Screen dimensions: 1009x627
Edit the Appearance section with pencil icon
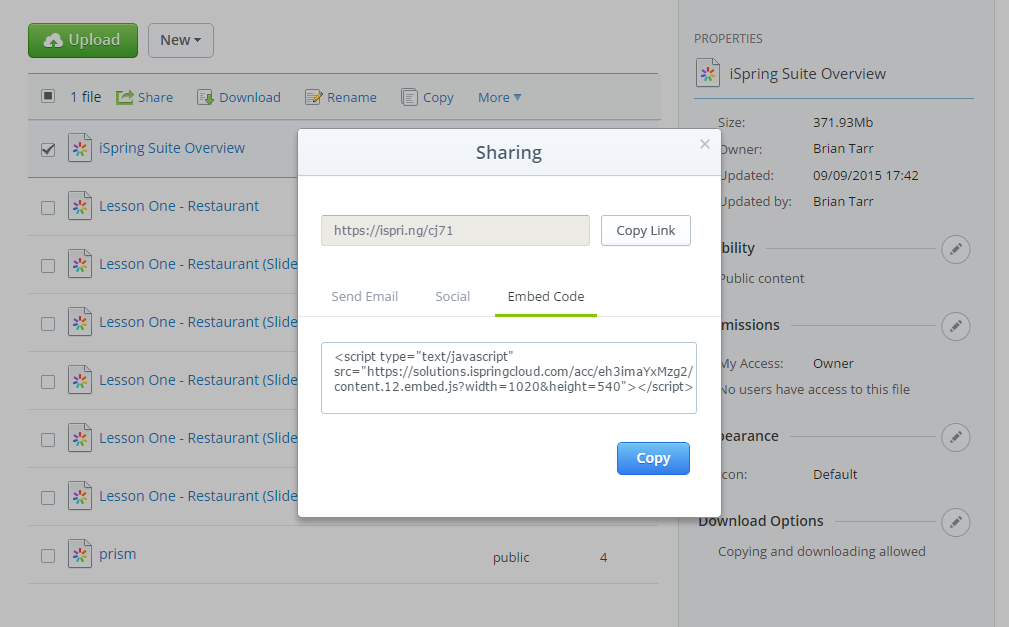[x=956, y=438]
